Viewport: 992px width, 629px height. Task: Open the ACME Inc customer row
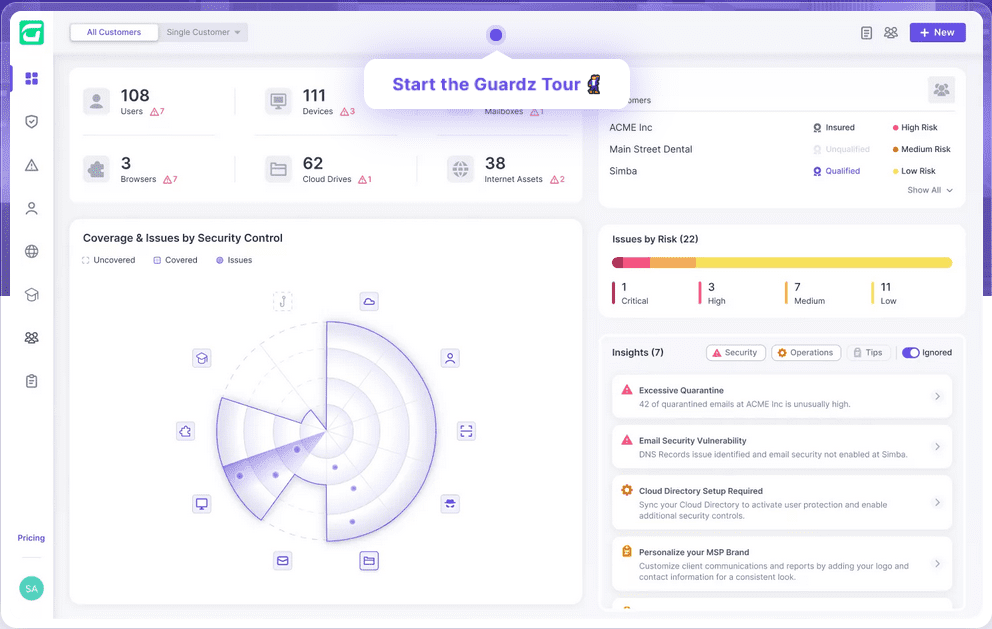click(781, 127)
